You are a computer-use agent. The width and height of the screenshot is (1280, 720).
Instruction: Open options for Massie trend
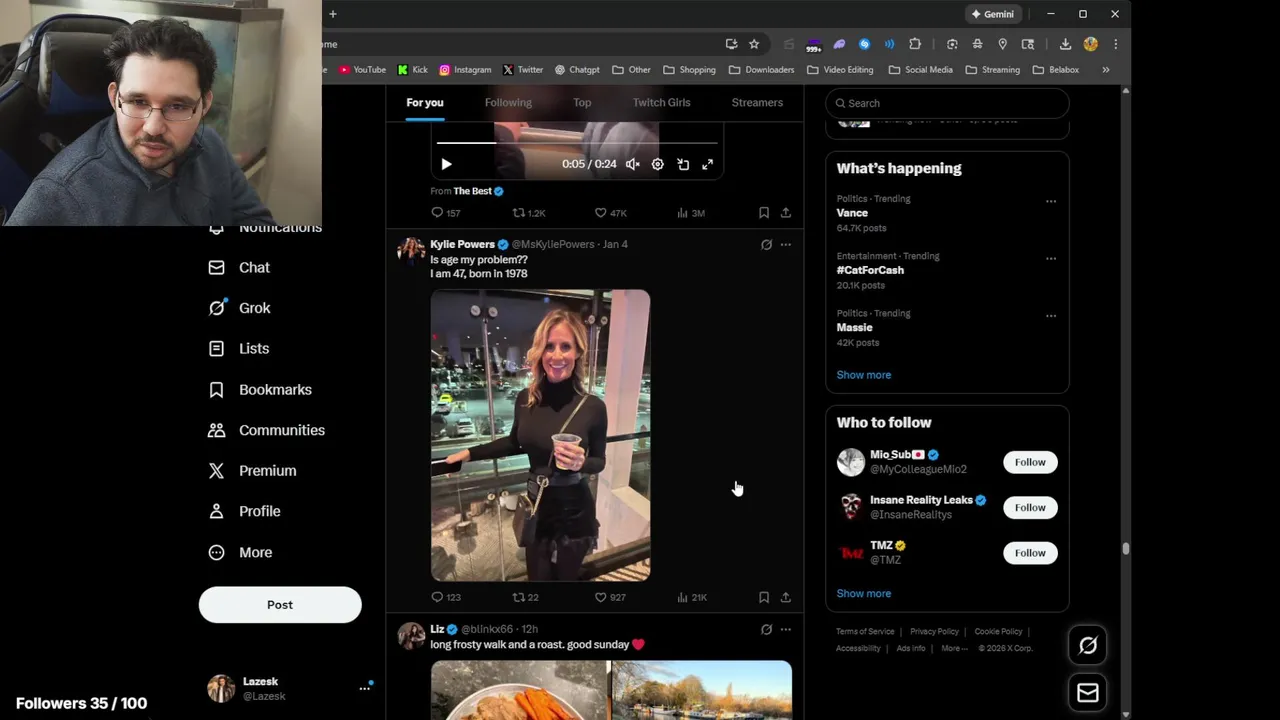click(x=1051, y=315)
